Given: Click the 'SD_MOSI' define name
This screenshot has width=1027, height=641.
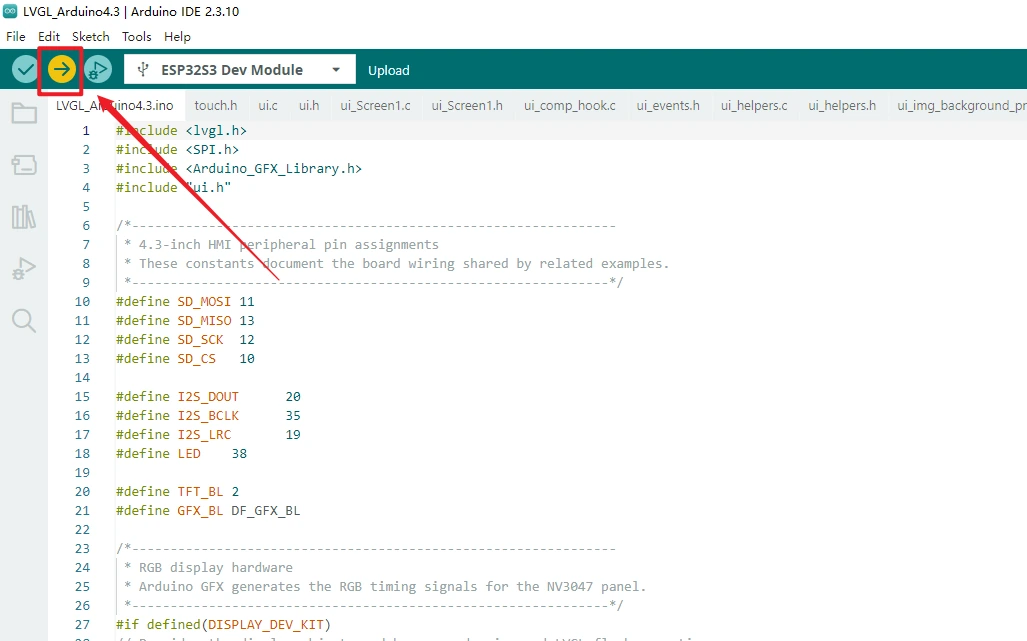Looking at the screenshot, I should (x=204, y=302).
